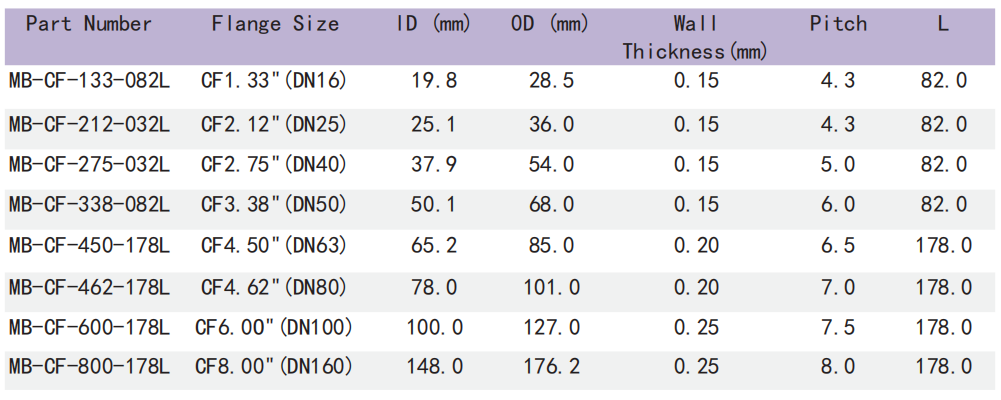Click part number MB-CF-212-032L

pyautogui.click(x=89, y=124)
